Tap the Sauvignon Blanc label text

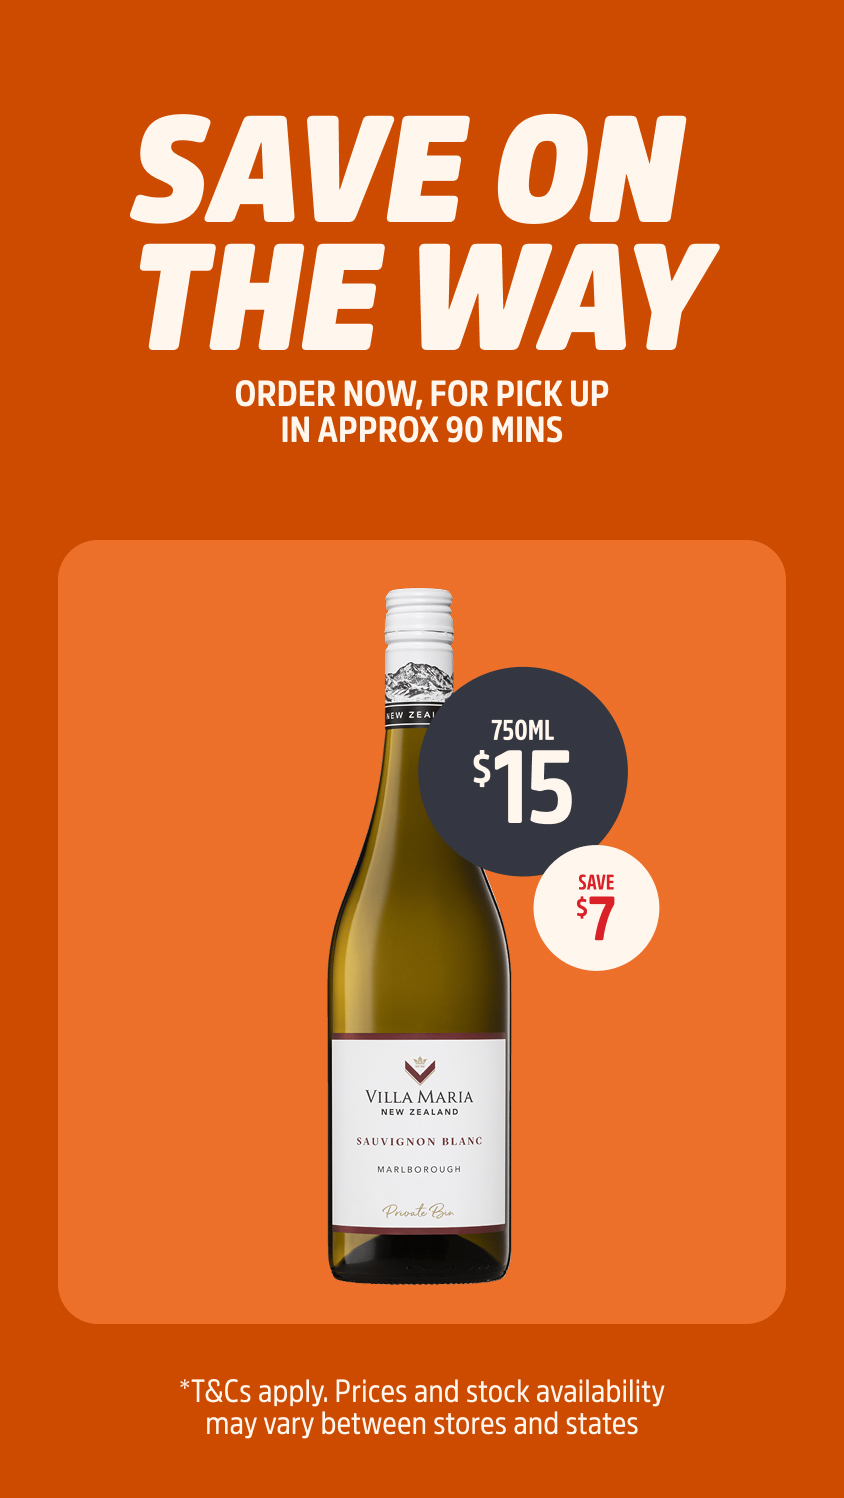coord(419,1141)
